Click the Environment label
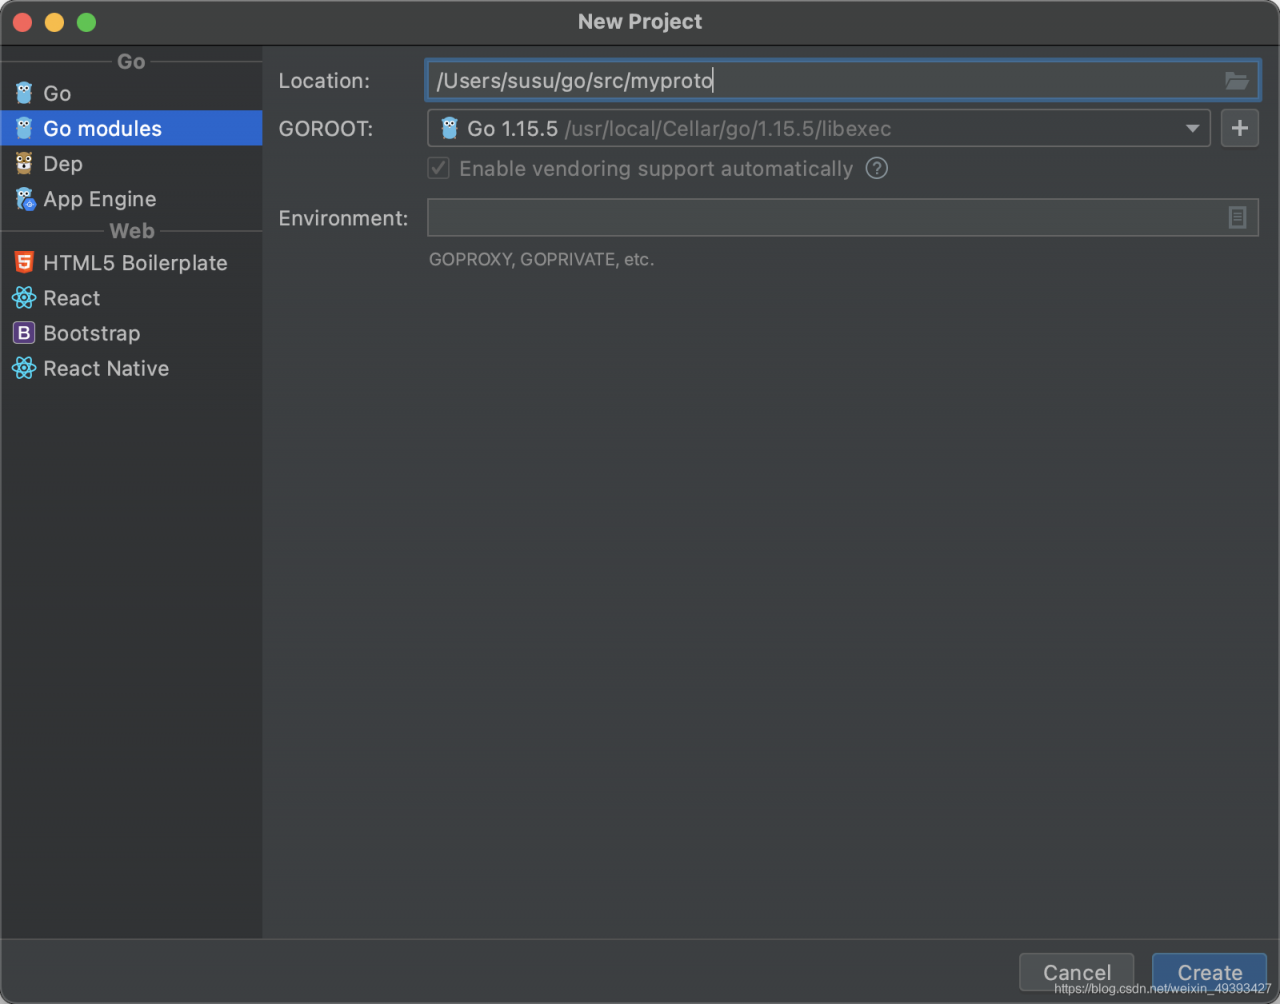The height and width of the screenshot is (1004, 1280). click(x=343, y=218)
